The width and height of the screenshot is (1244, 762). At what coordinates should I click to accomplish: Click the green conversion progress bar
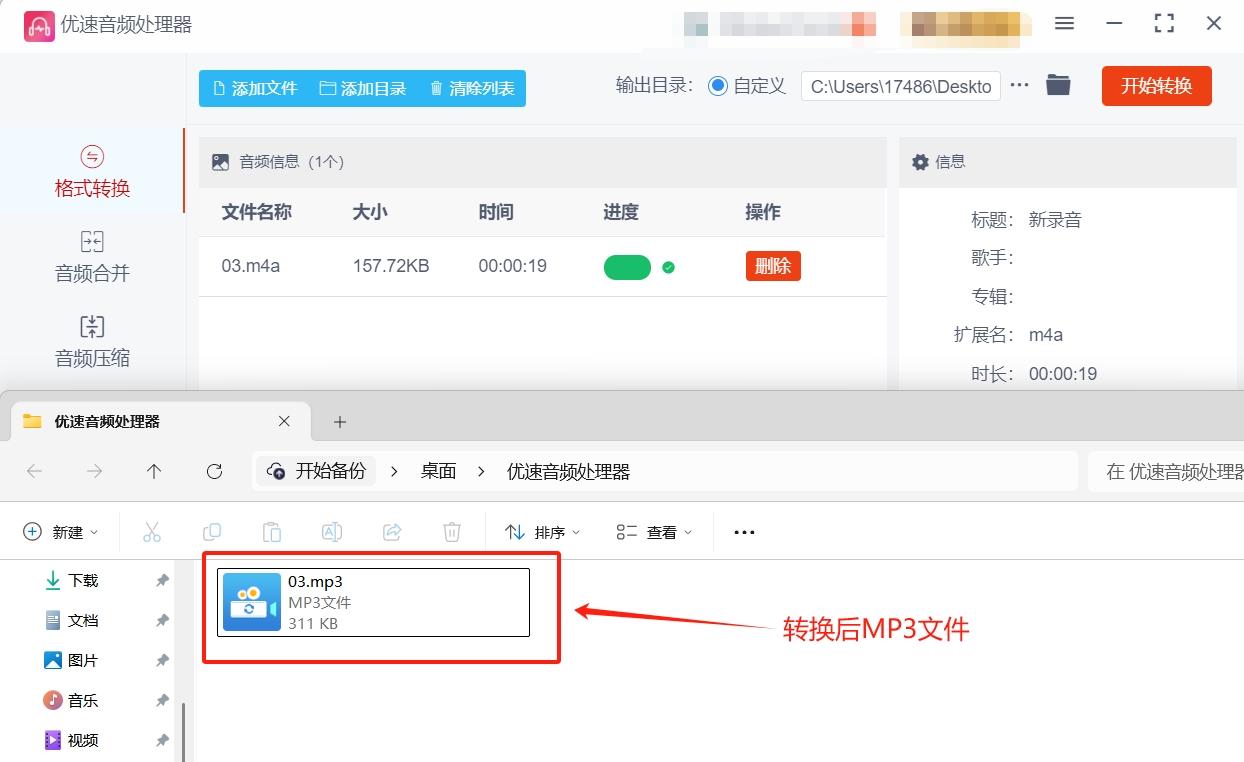pos(627,266)
